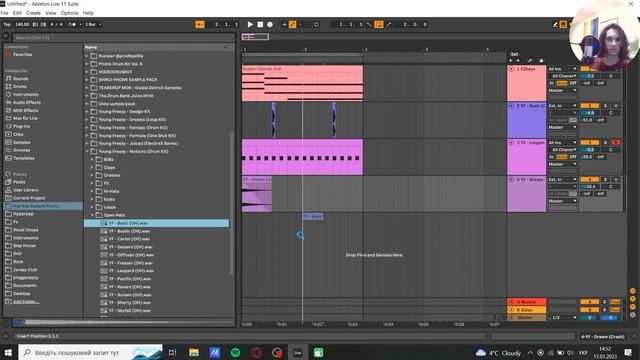Toggle Draw Mode pencil icon
640x360 pixels.
click(x=555, y=24)
